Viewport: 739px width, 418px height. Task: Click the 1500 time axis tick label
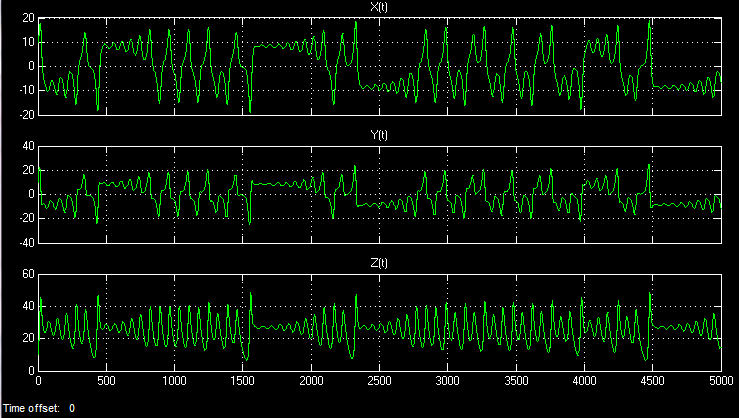pos(243,380)
